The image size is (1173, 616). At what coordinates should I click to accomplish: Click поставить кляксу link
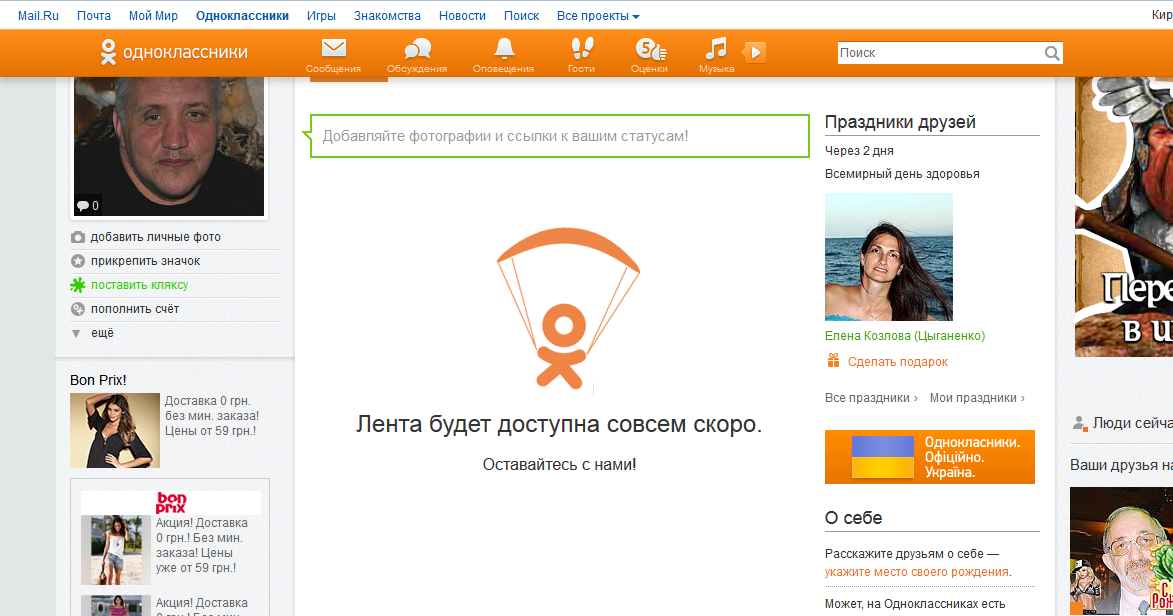tap(139, 285)
